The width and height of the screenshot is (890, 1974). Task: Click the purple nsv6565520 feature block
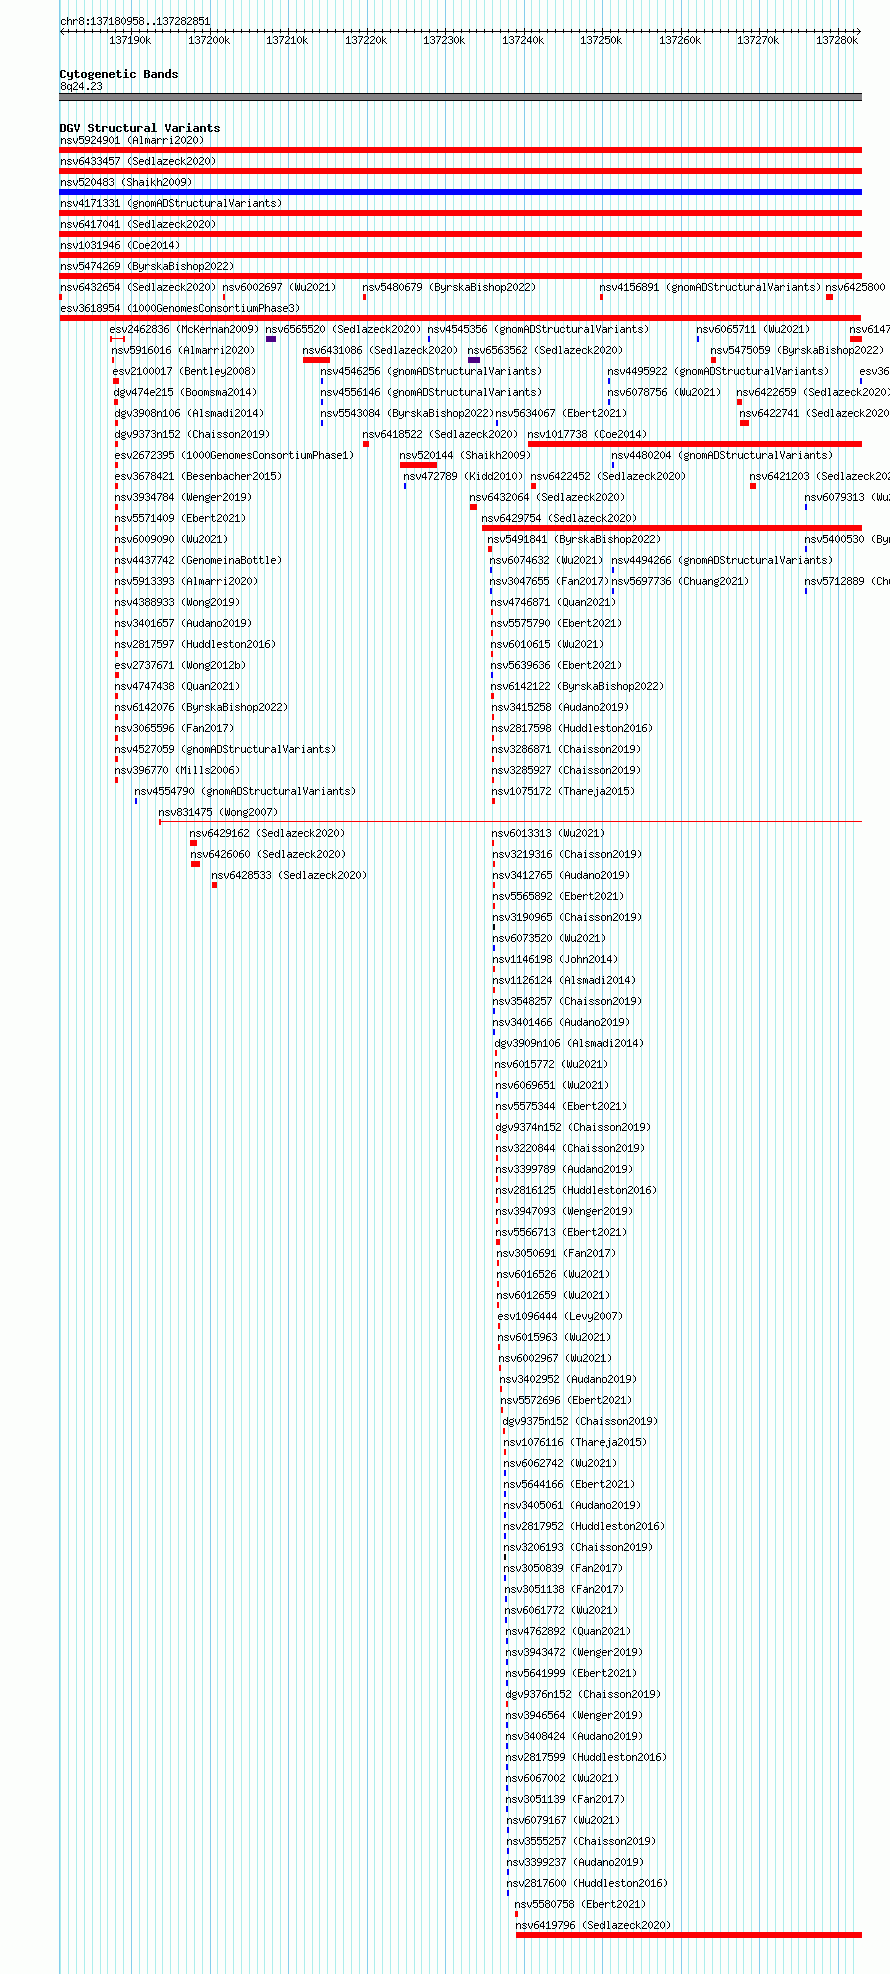(x=271, y=339)
